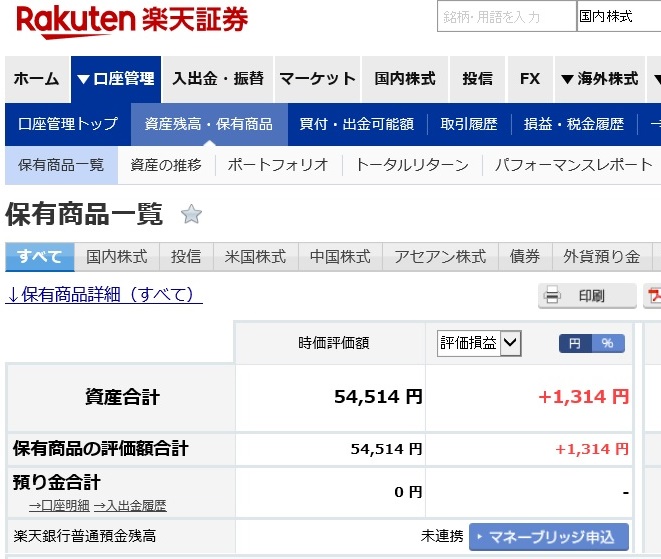The height and width of the screenshot is (559, 661).
Task: Open ポートフォリオ subtab
Action: coord(278,165)
